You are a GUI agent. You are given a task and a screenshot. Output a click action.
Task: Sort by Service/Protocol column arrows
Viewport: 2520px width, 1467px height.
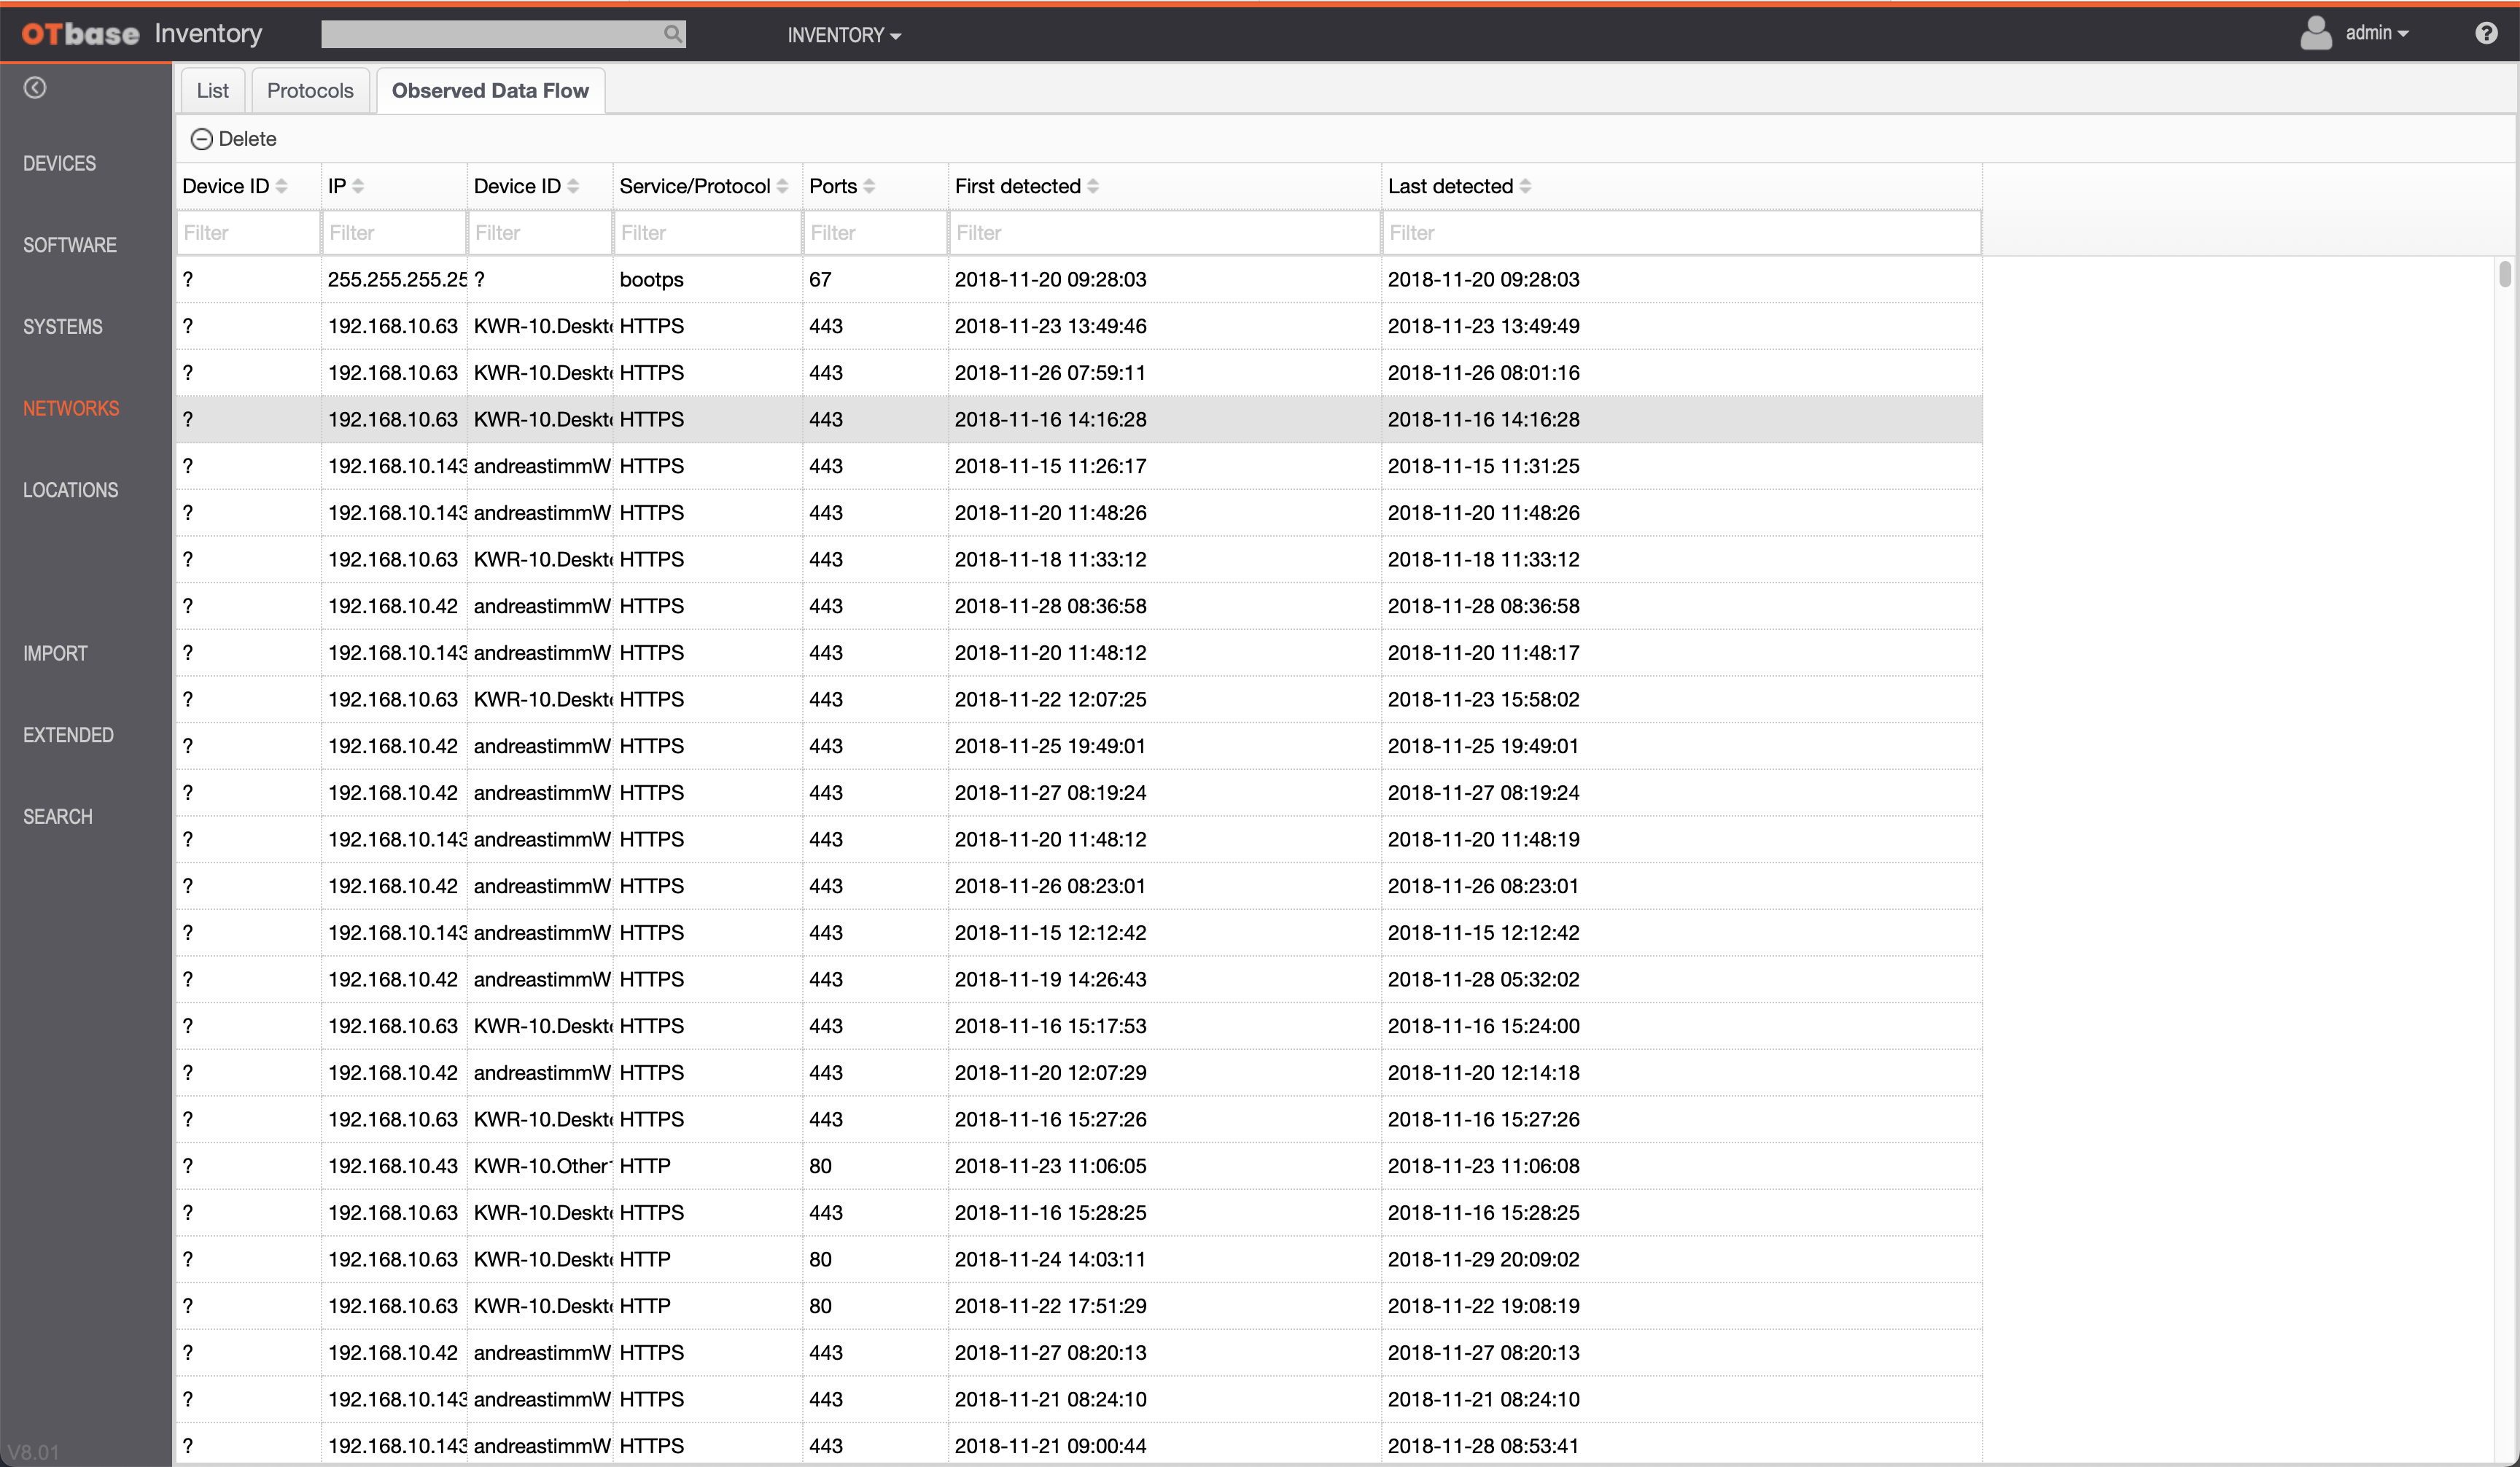(782, 186)
